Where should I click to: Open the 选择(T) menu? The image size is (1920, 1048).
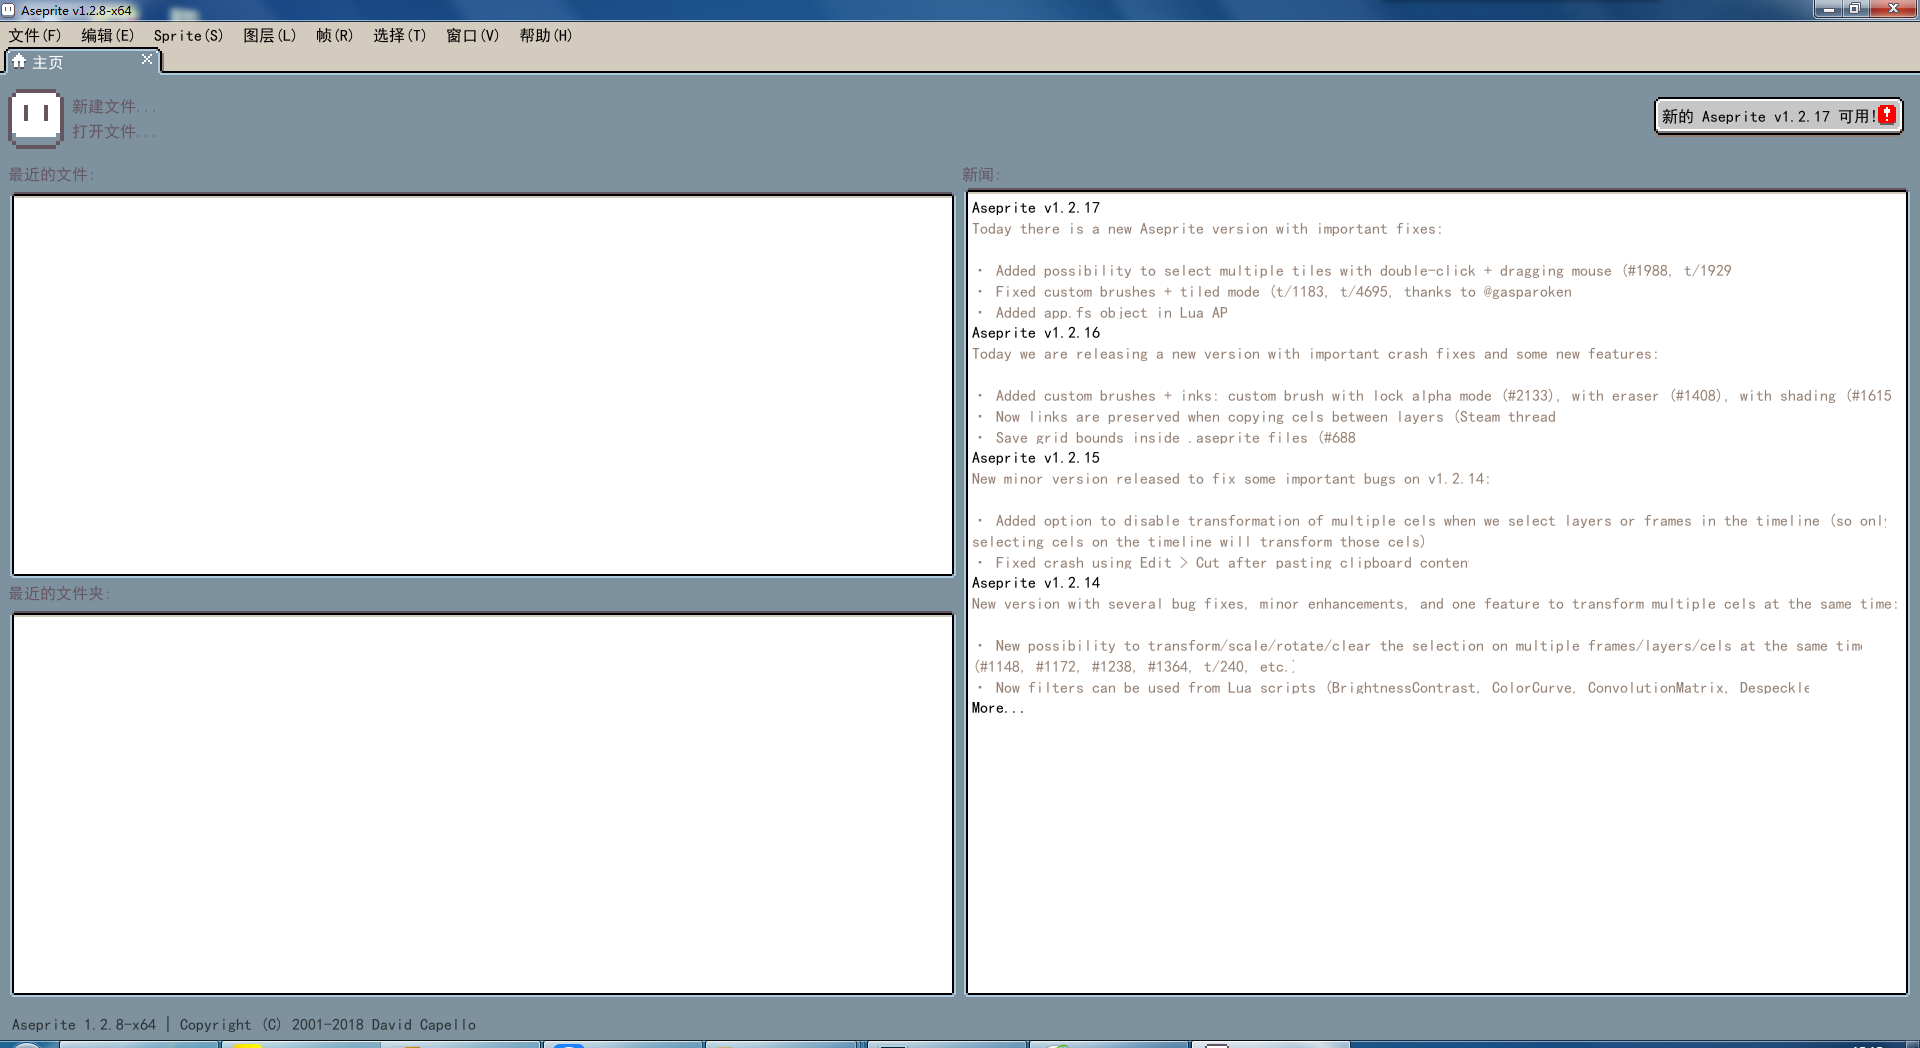399,35
